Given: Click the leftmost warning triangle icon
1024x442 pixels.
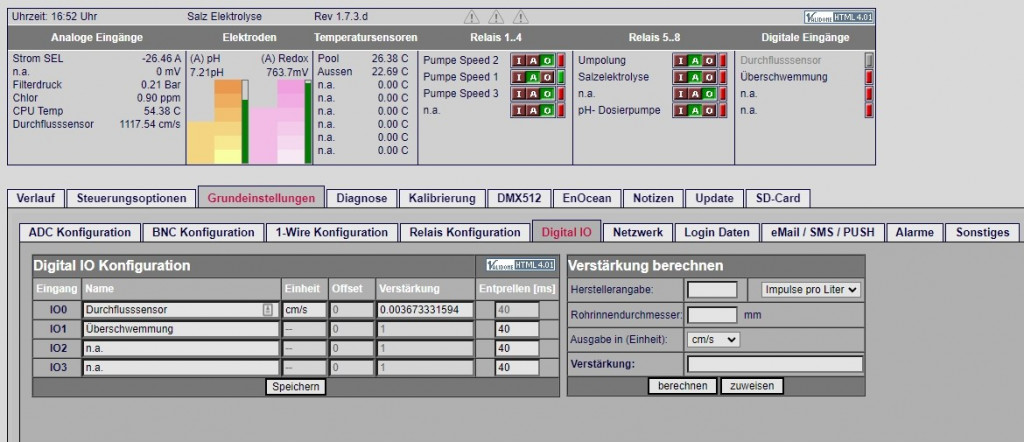Looking at the screenshot, I should pos(472,17).
